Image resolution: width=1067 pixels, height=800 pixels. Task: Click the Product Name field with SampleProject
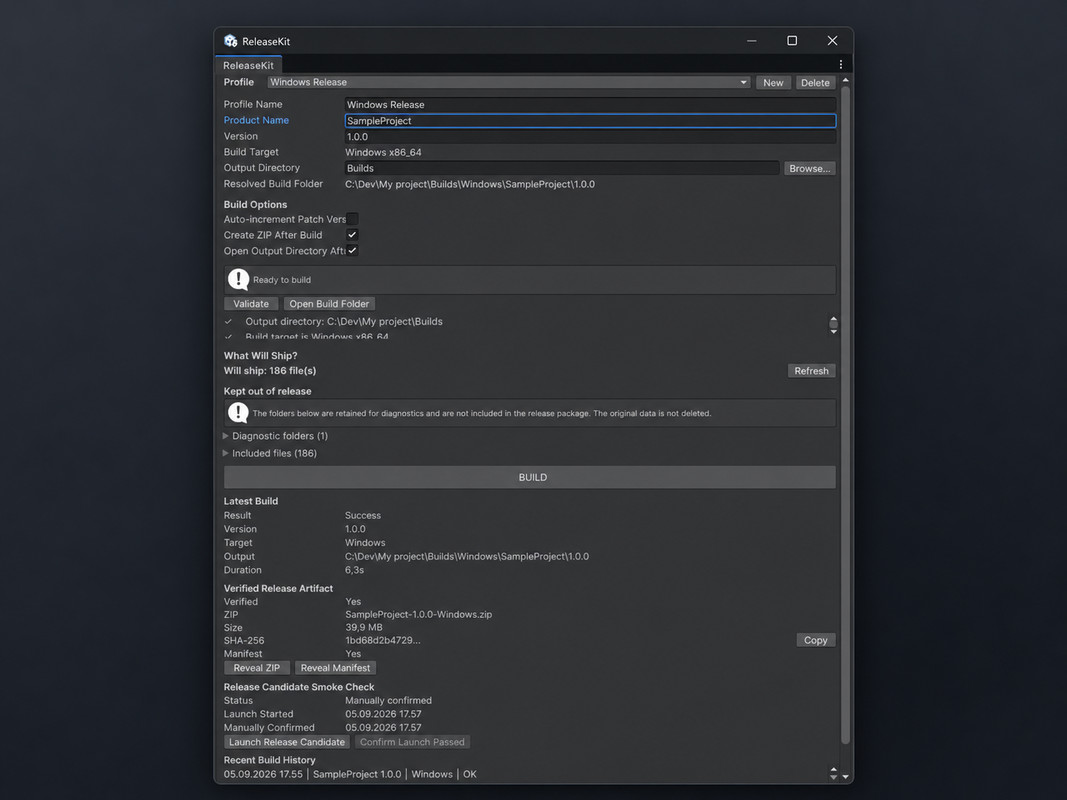pos(590,120)
